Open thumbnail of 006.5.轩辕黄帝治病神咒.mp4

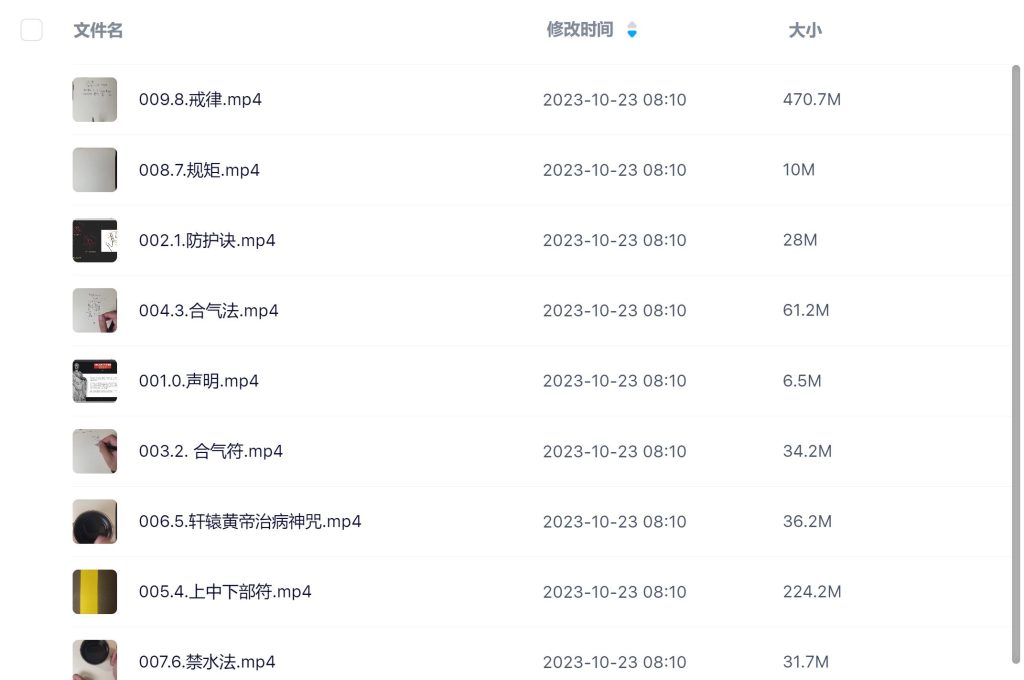(x=95, y=521)
